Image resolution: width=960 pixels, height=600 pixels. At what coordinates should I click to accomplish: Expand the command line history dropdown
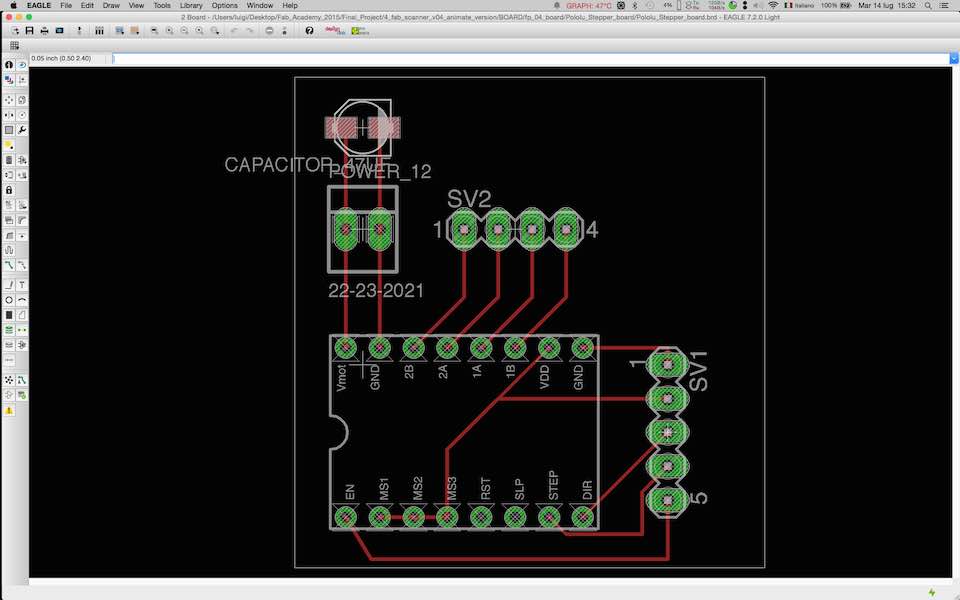[x=953, y=58]
